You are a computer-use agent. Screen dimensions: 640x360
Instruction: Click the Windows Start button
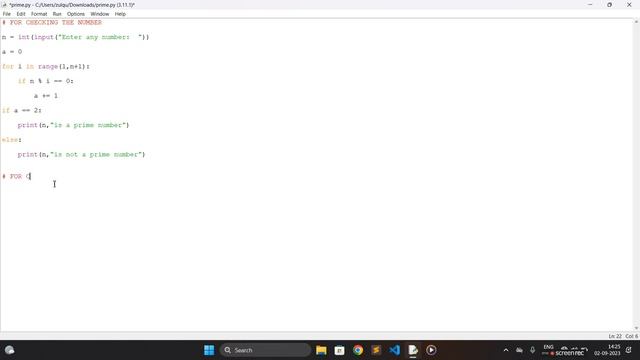point(209,350)
